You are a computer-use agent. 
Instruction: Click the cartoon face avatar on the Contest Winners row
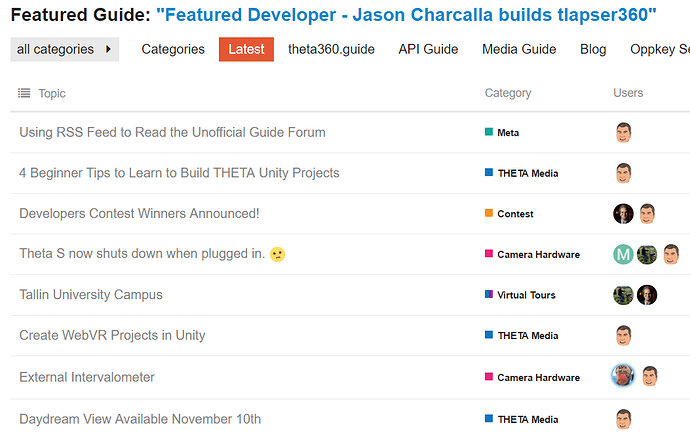tap(647, 214)
